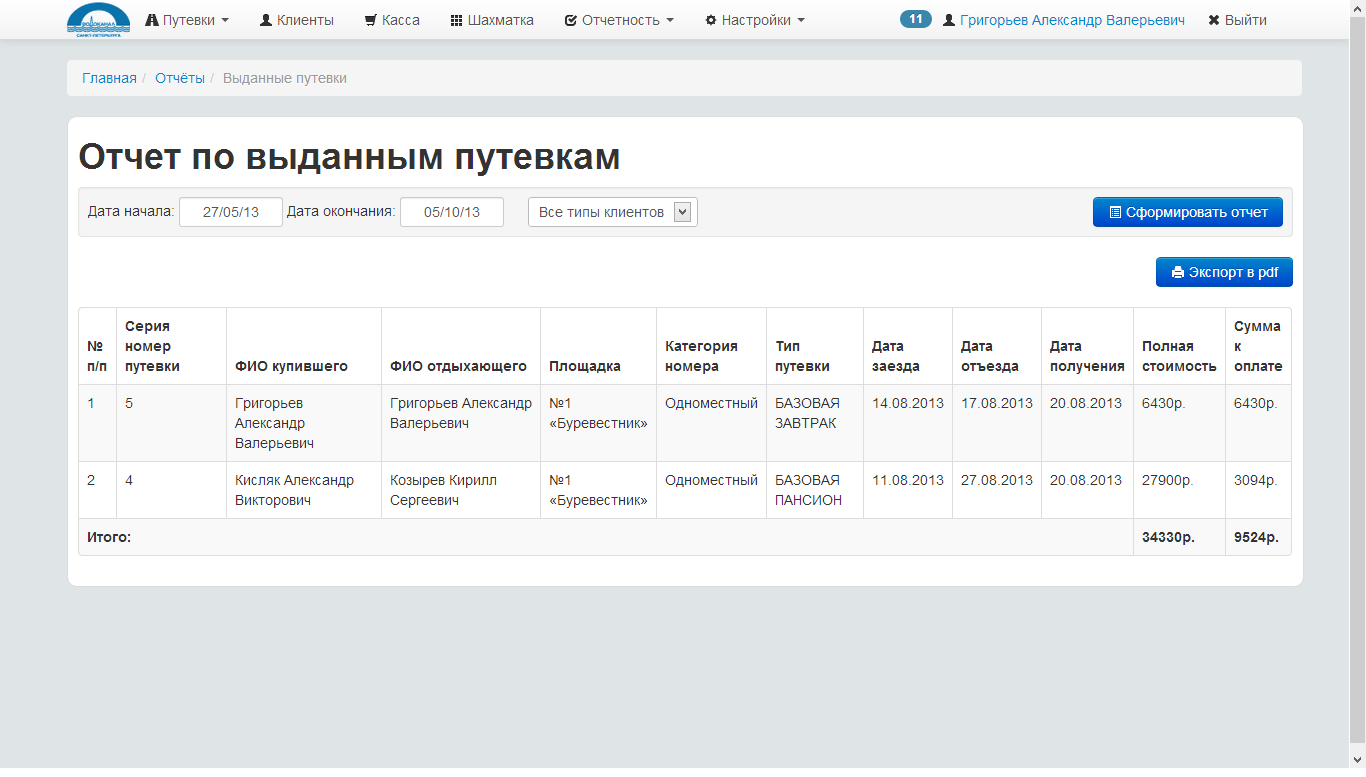Click the Дата начала date field
Screen dimensions: 1366x777
click(231, 212)
